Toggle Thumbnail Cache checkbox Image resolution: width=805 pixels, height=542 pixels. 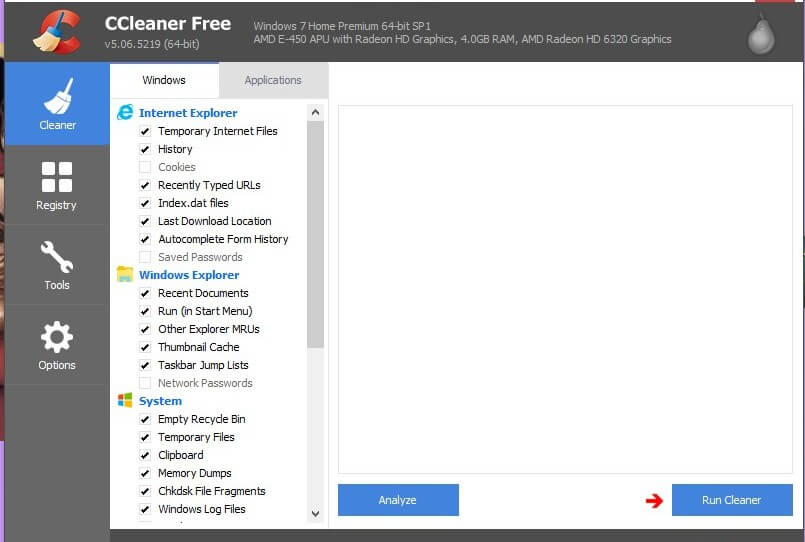click(145, 347)
